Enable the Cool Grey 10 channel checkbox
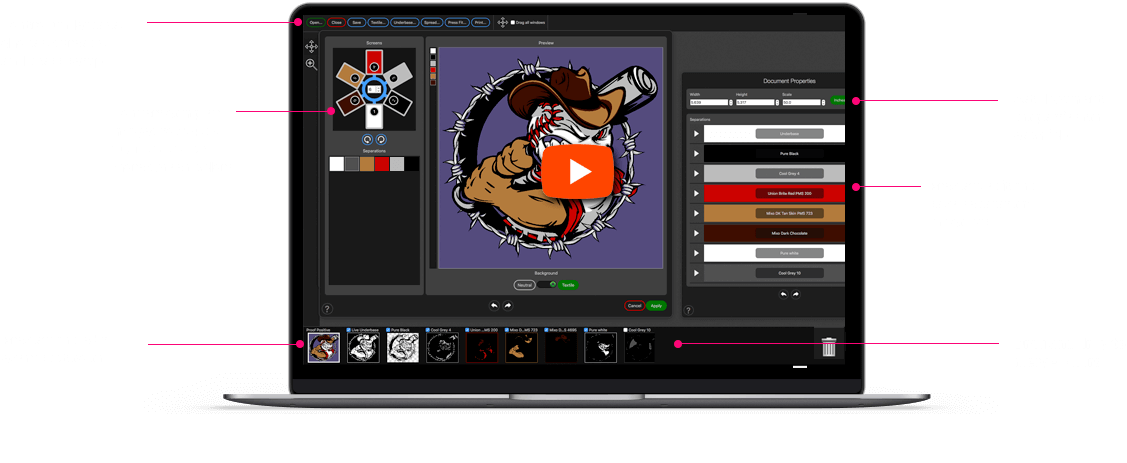 (x=626, y=330)
